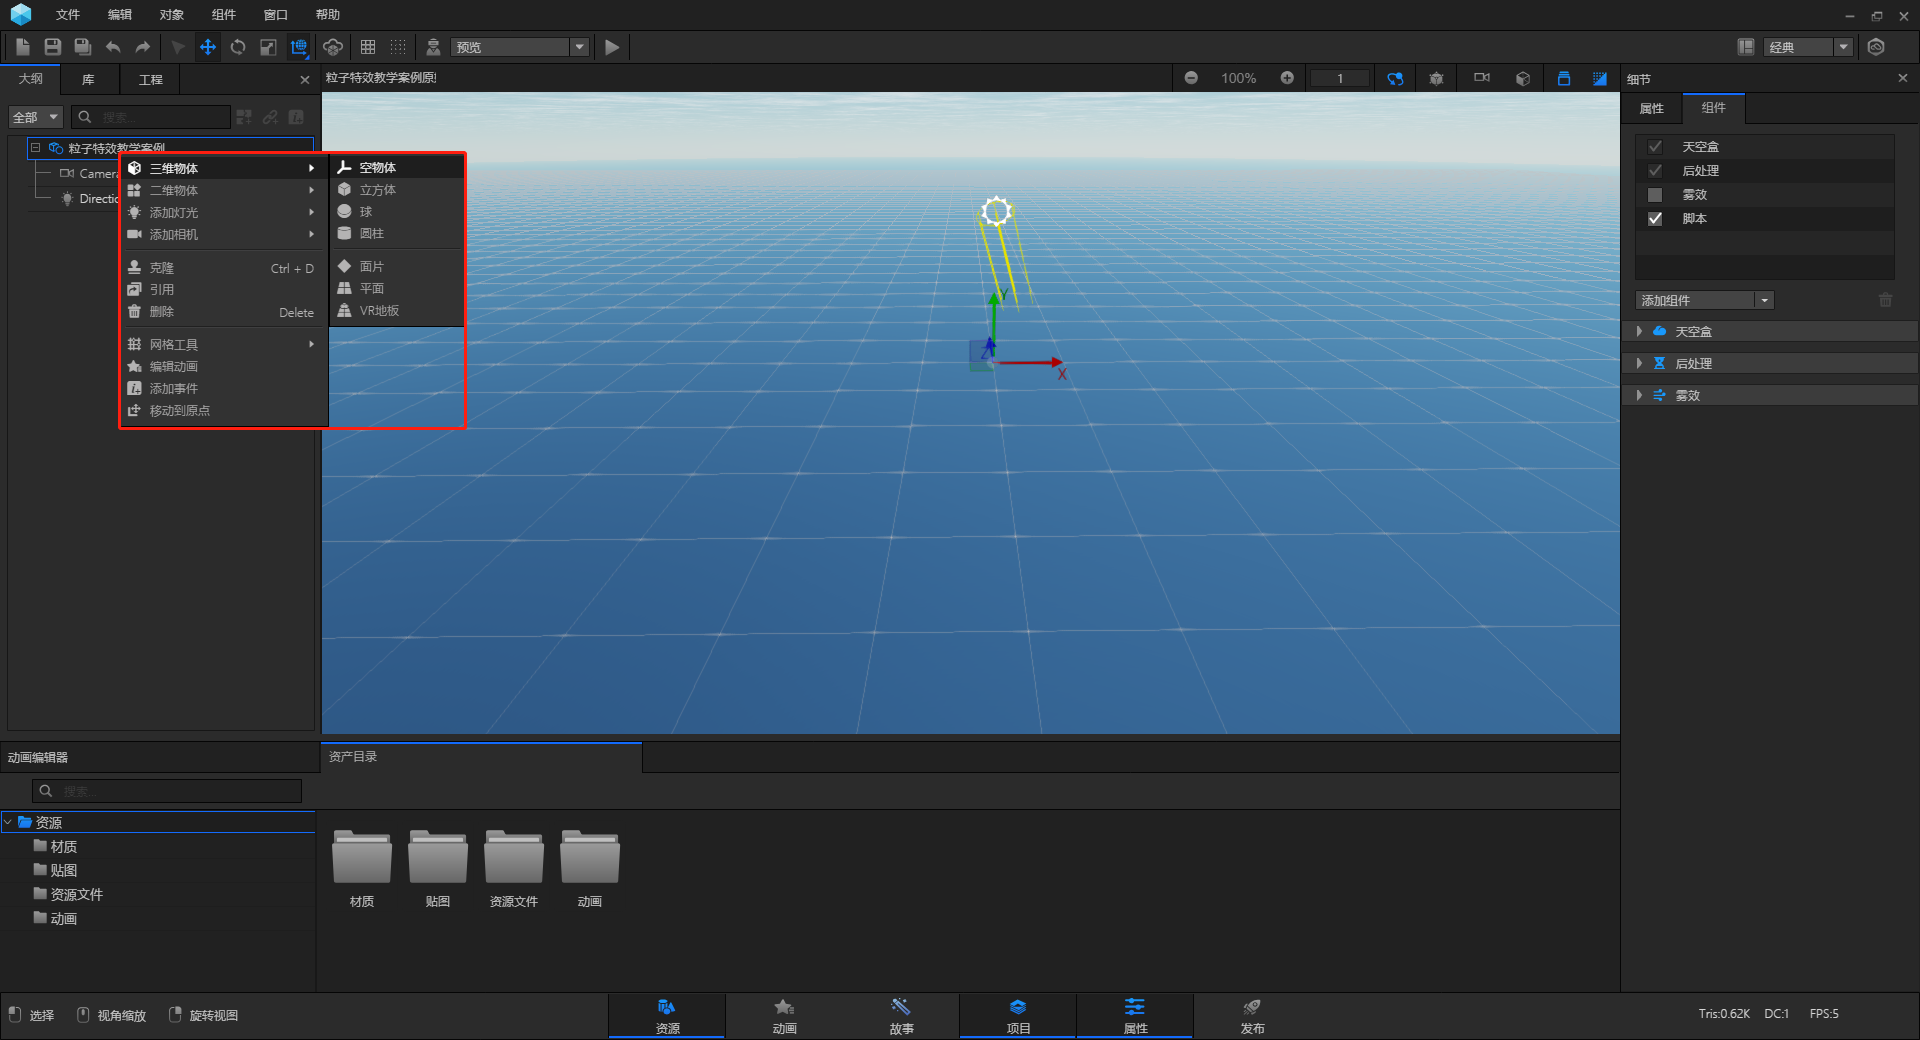Click the trash delete component icon

pos(1885,300)
